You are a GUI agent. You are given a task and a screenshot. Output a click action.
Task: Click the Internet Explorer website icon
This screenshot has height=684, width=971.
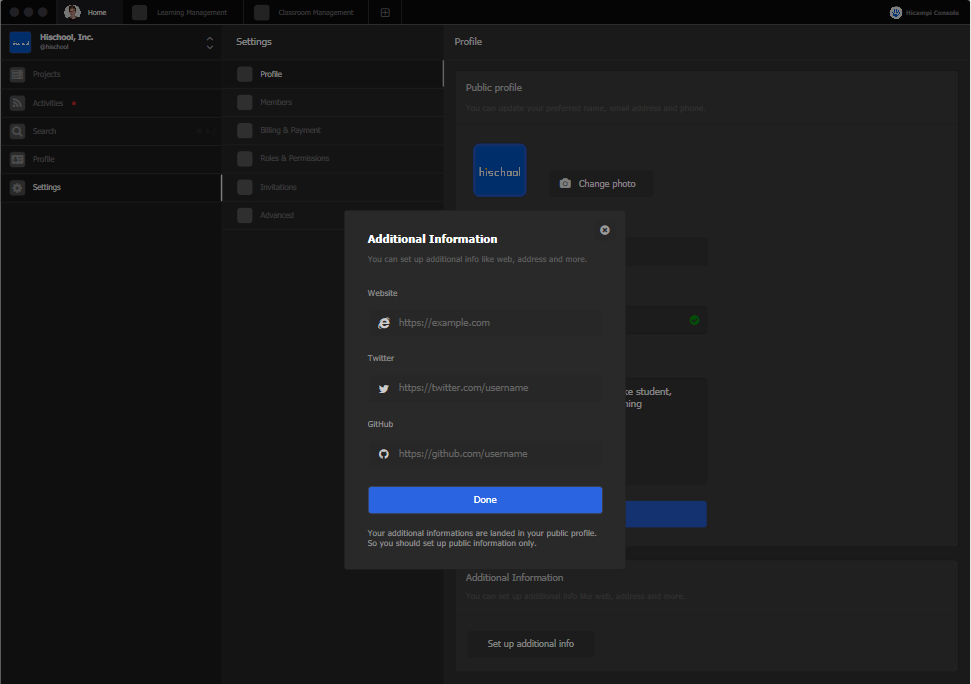tap(383, 323)
